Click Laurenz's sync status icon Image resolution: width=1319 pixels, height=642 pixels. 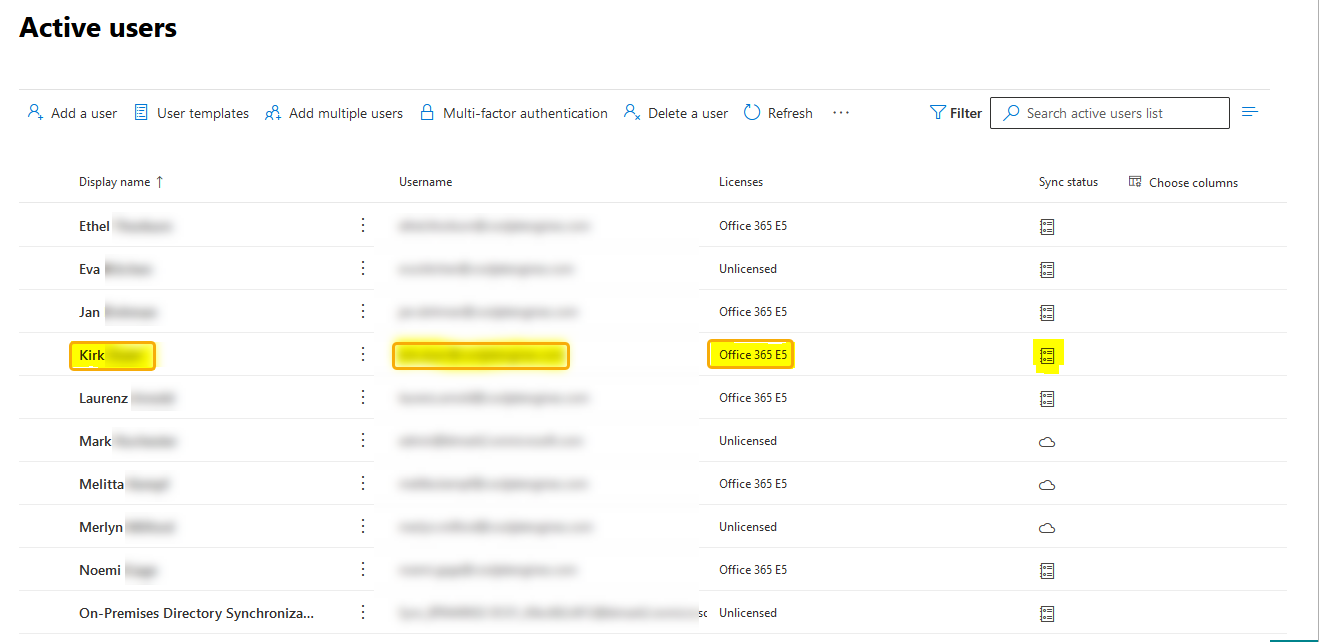[x=1047, y=399]
